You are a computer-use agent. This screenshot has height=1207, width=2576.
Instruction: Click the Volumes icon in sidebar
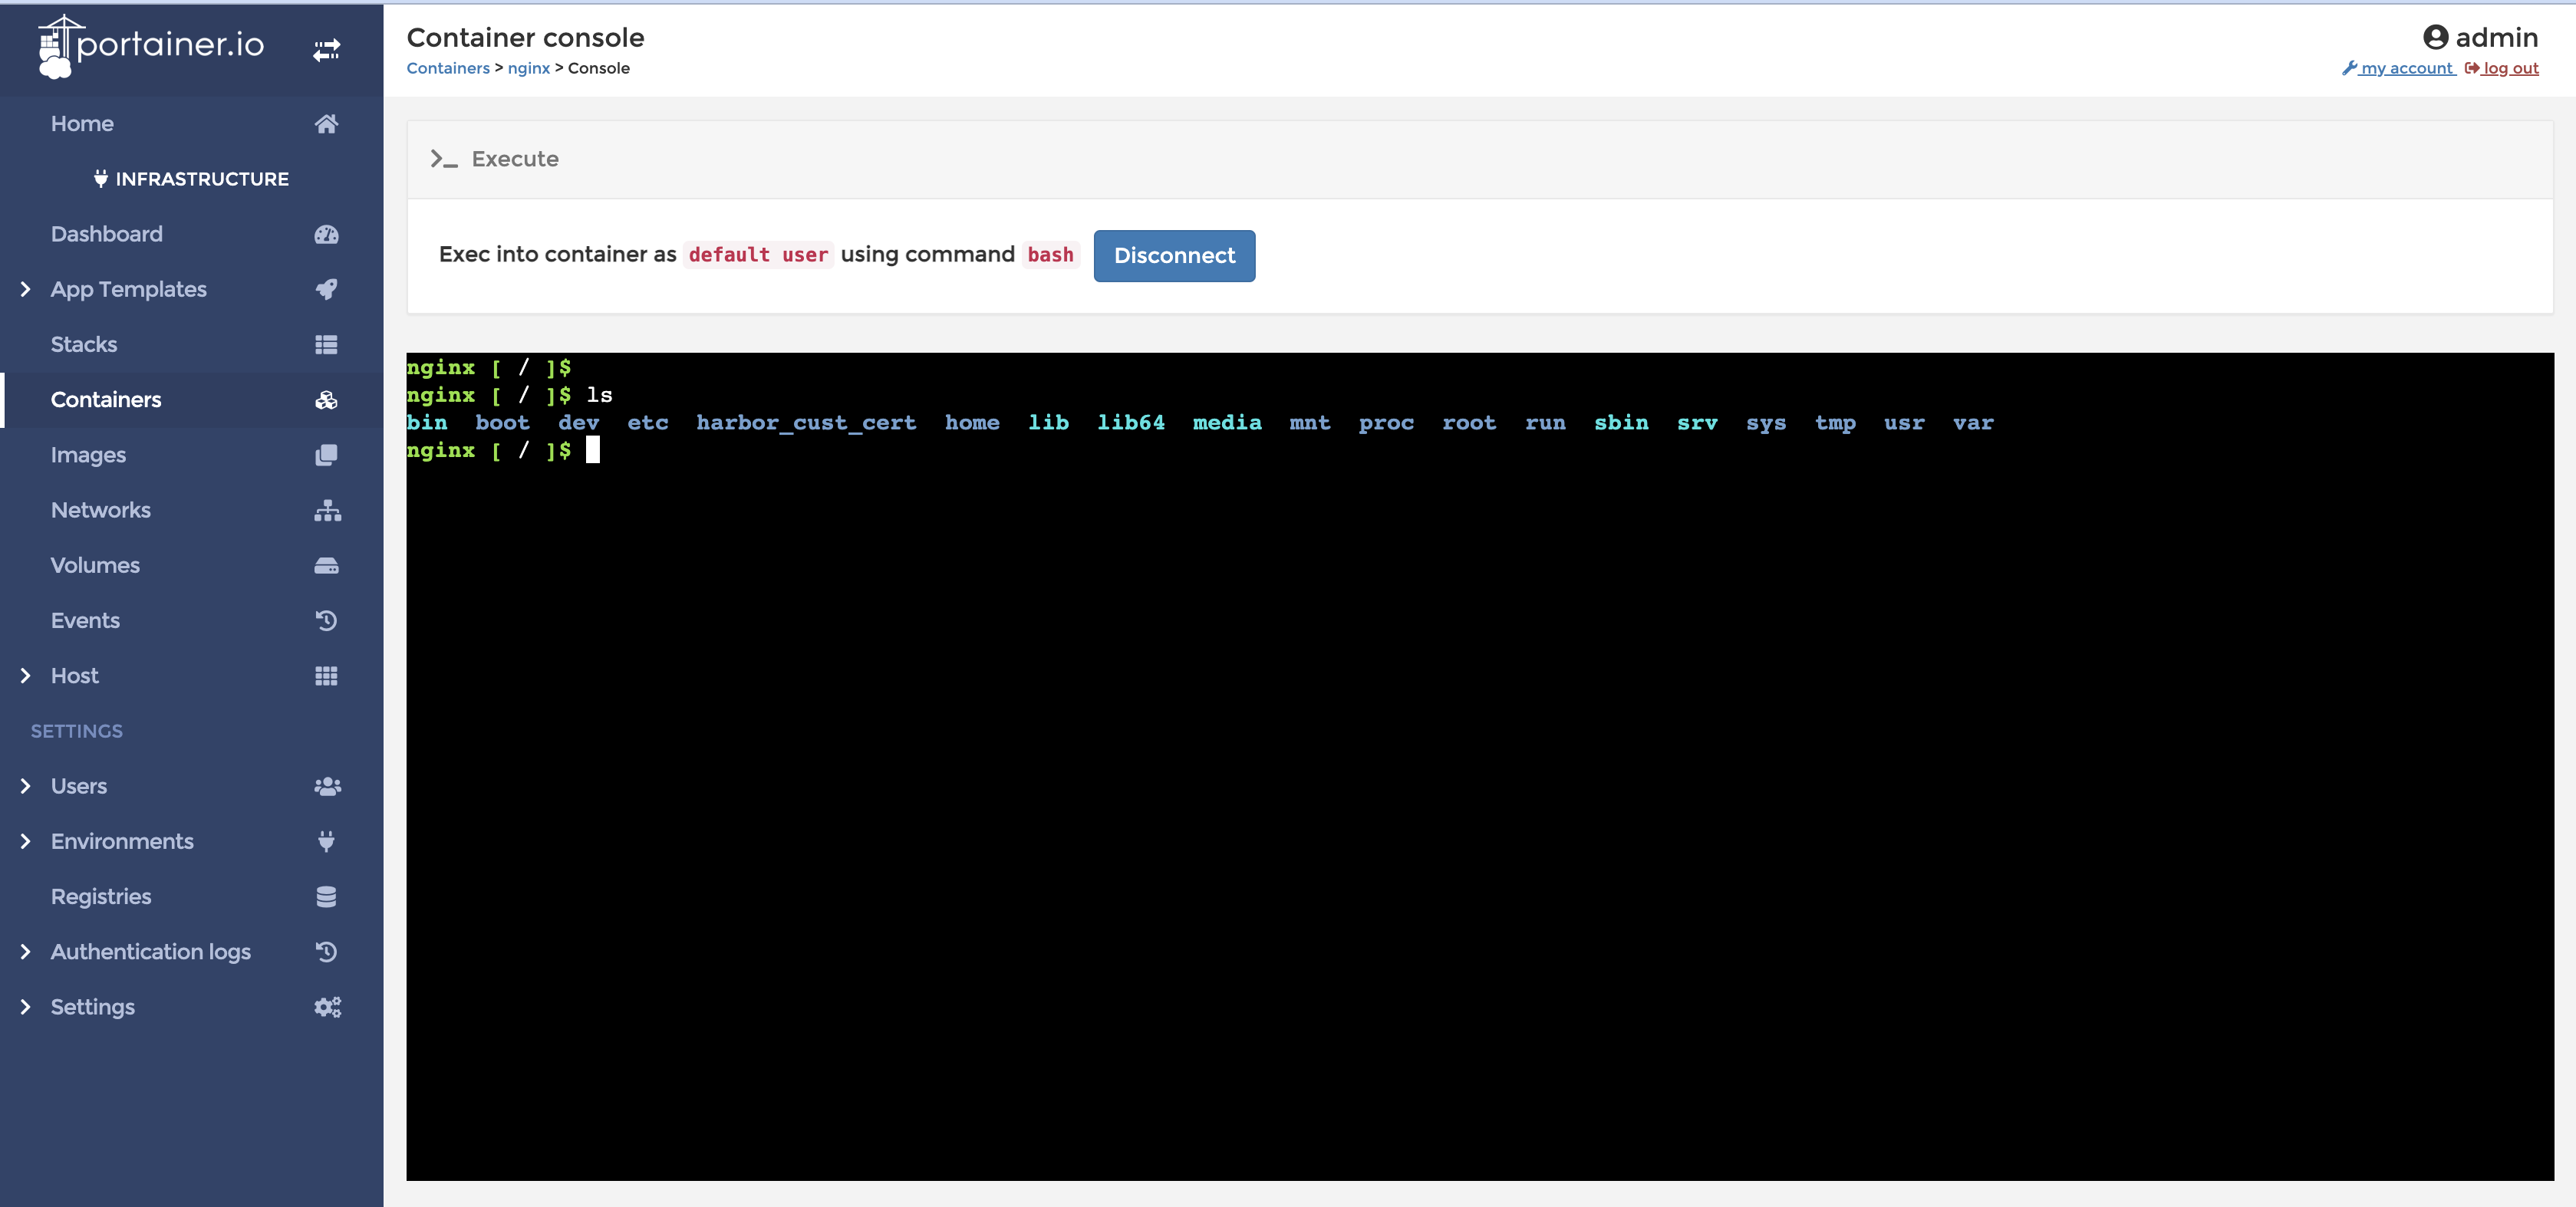pos(327,565)
